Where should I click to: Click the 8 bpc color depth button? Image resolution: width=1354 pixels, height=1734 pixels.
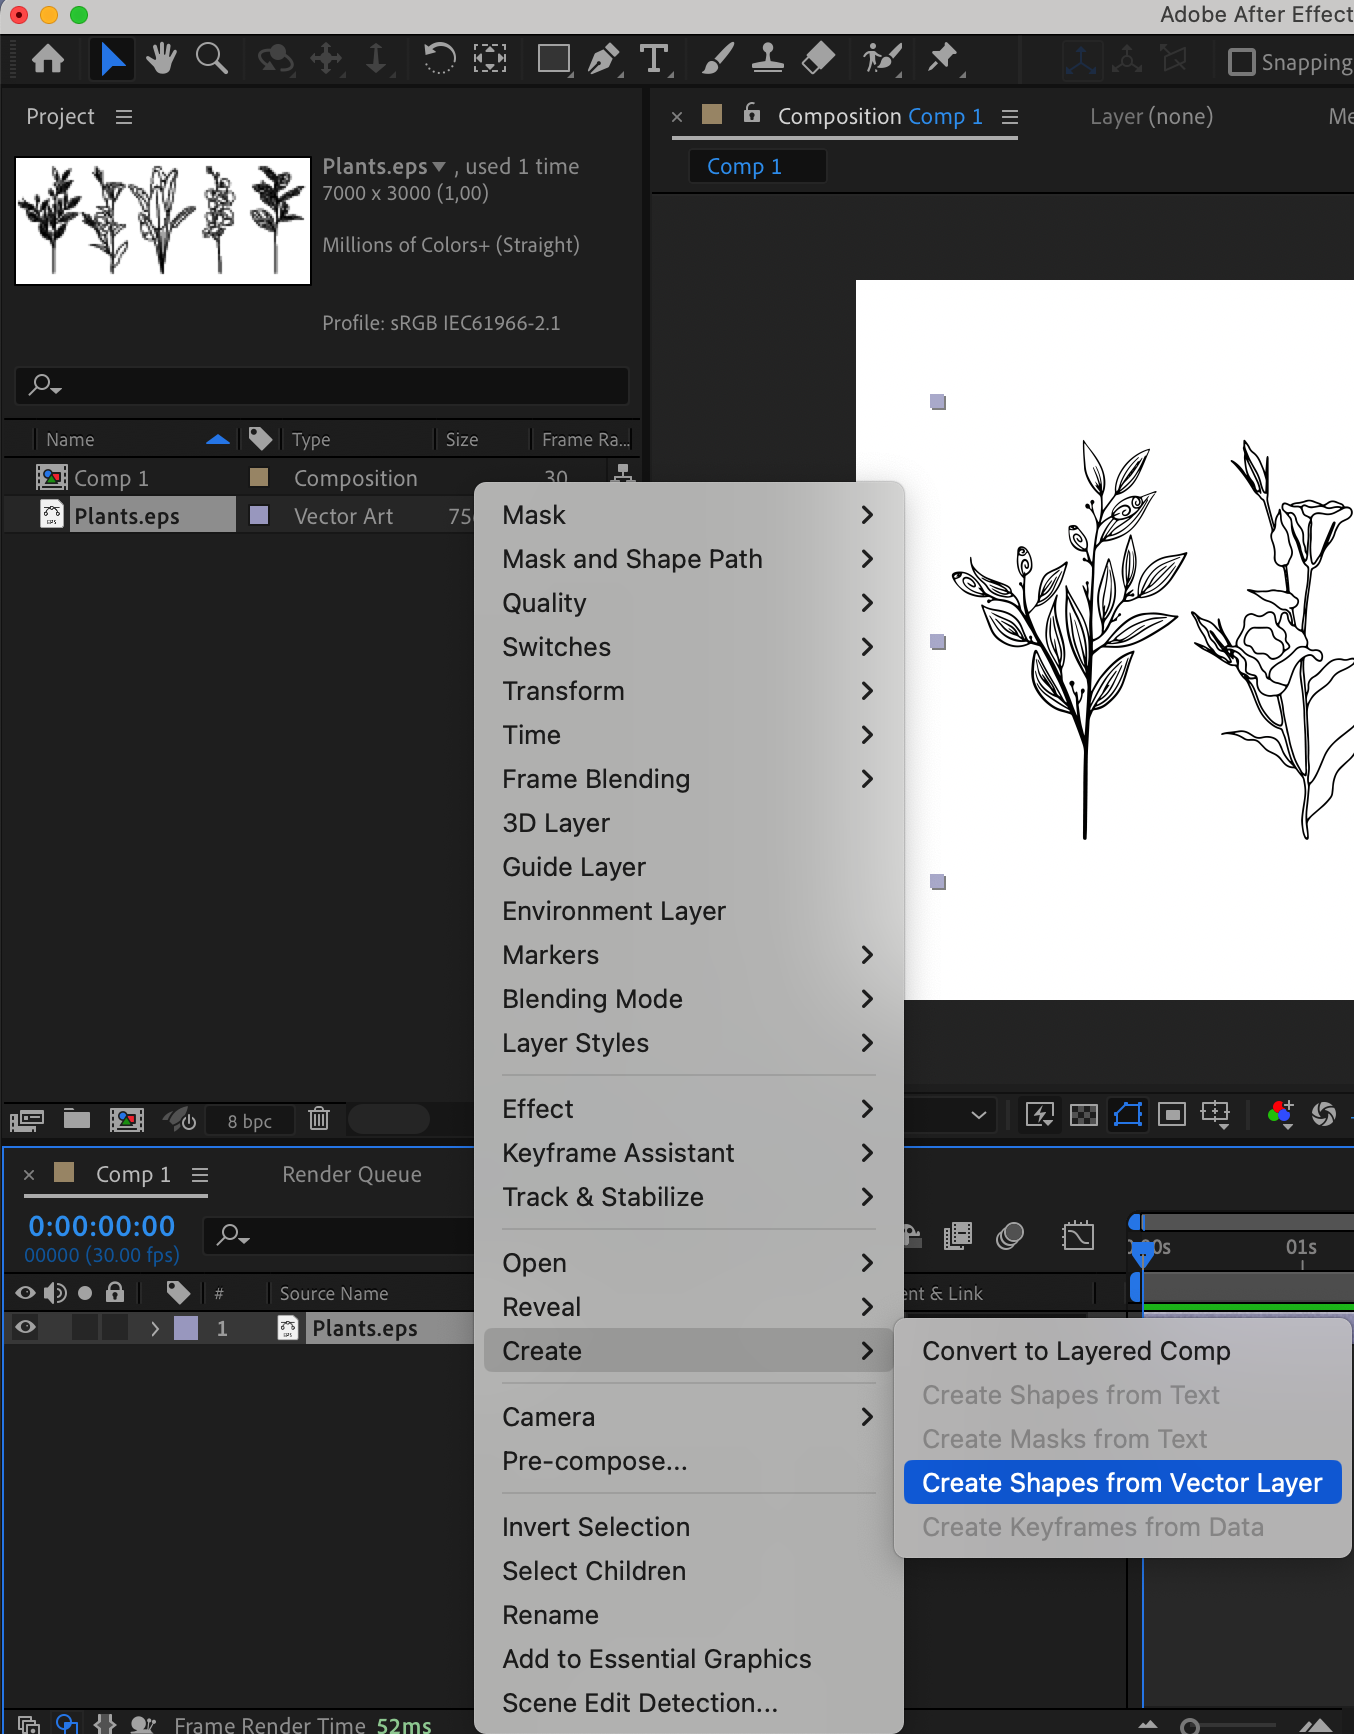tap(250, 1120)
